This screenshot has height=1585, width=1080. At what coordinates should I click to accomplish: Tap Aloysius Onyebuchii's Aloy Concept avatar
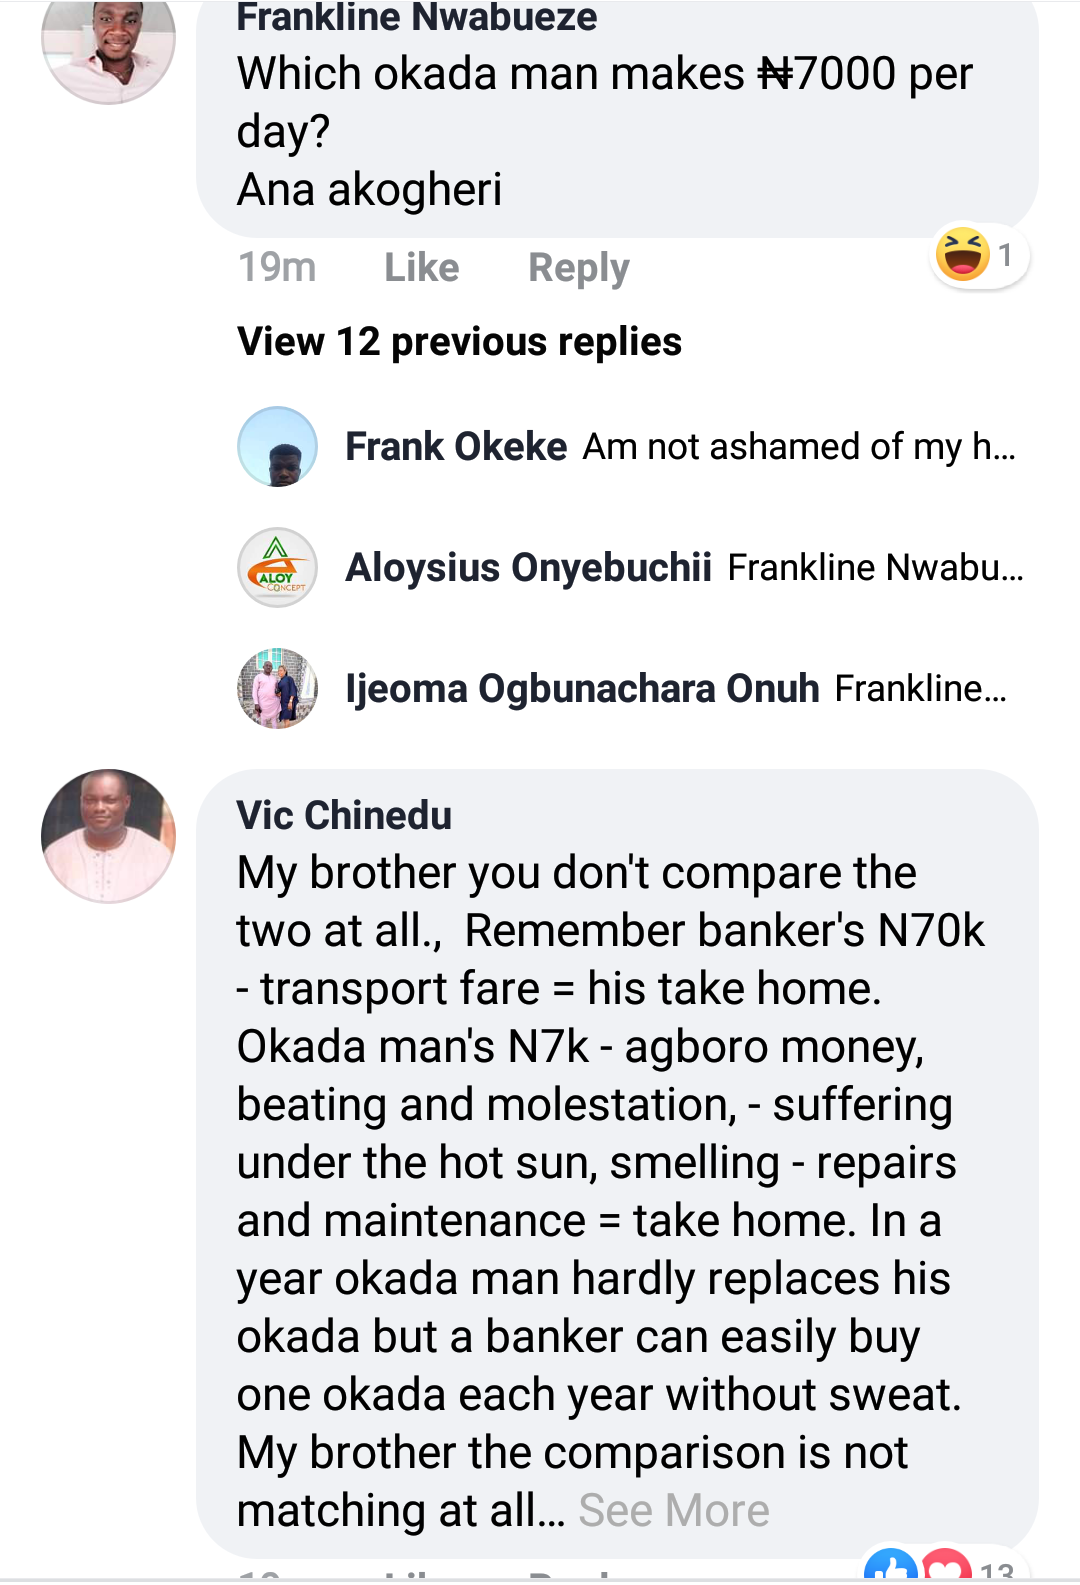tap(277, 568)
